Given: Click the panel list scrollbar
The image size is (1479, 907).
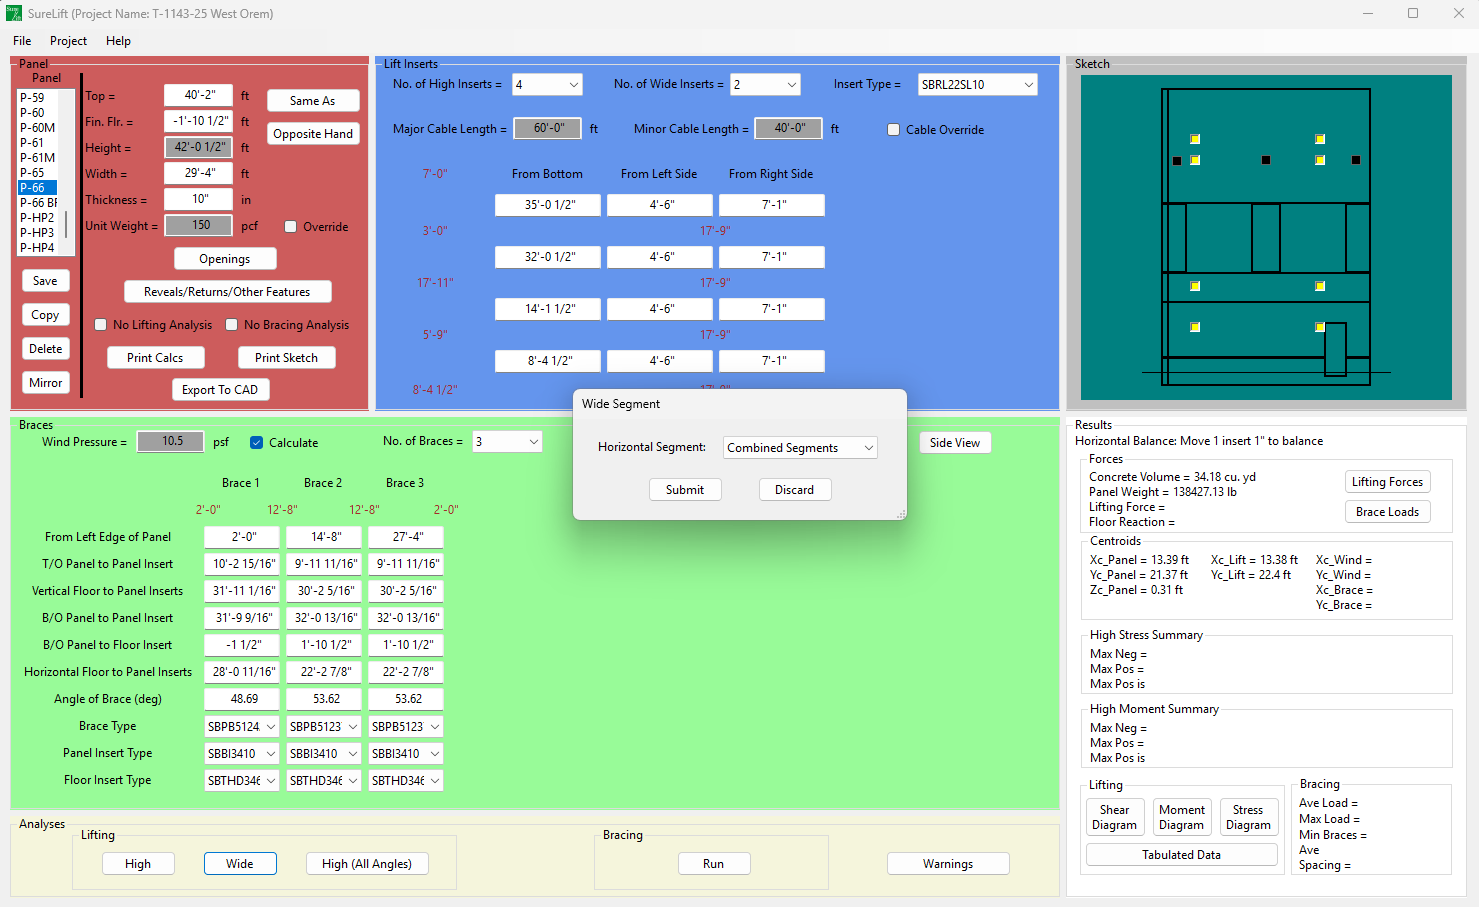Looking at the screenshot, I should (67, 225).
